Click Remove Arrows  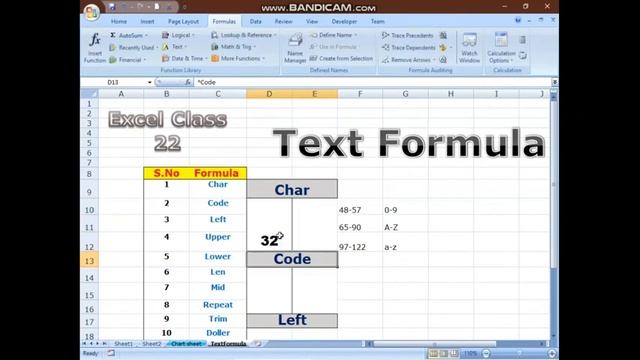[407, 60]
